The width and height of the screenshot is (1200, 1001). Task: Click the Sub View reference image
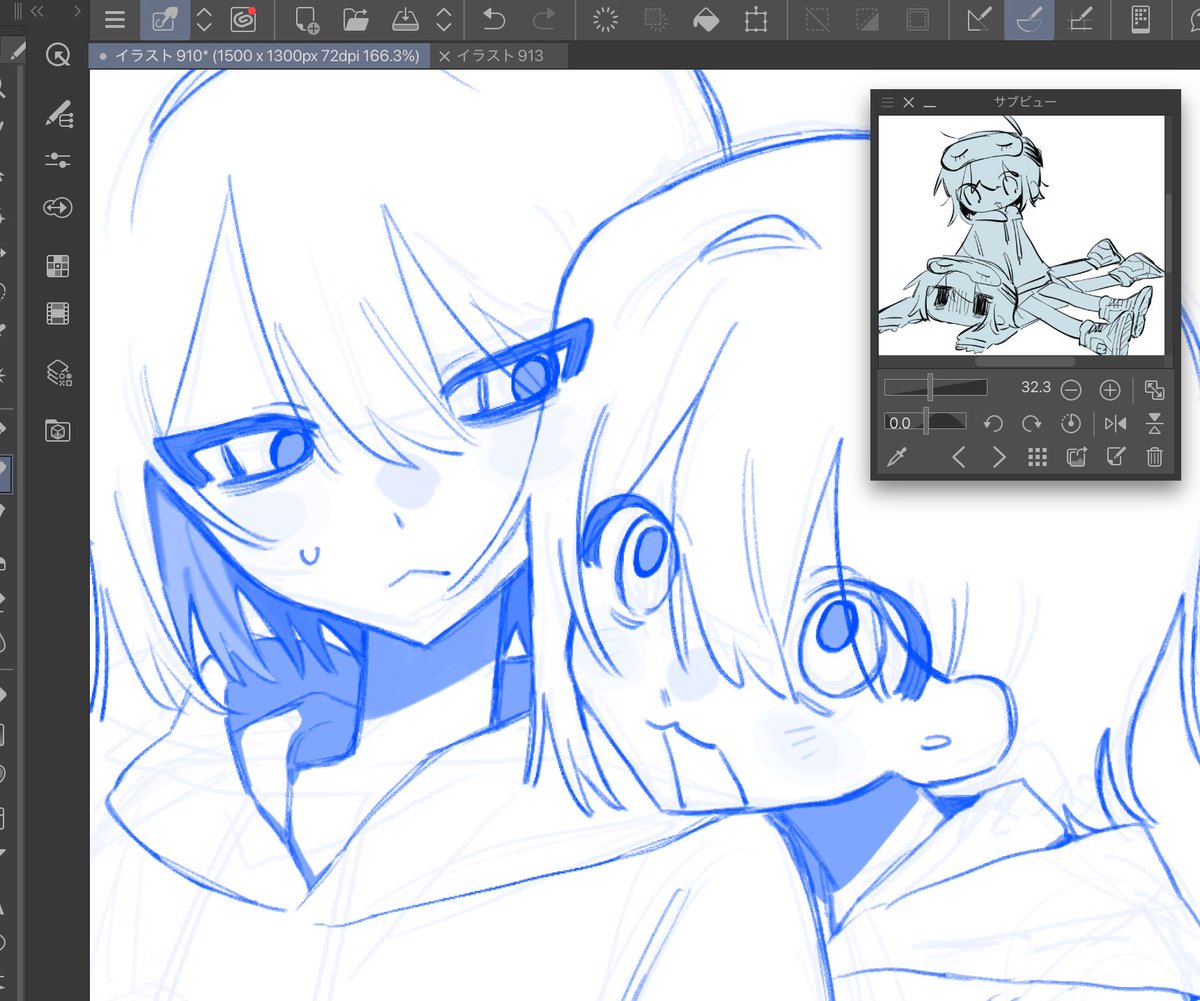click(x=1021, y=235)
